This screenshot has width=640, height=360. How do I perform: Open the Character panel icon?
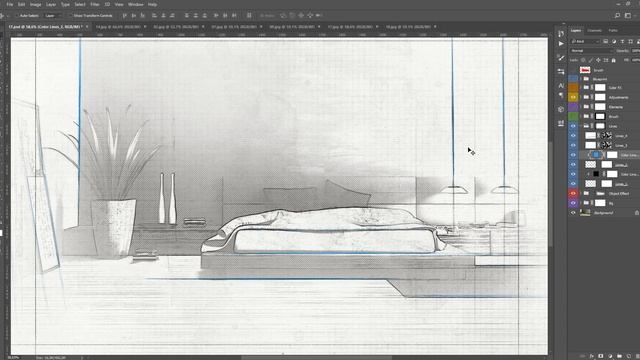tap(561, 85)
